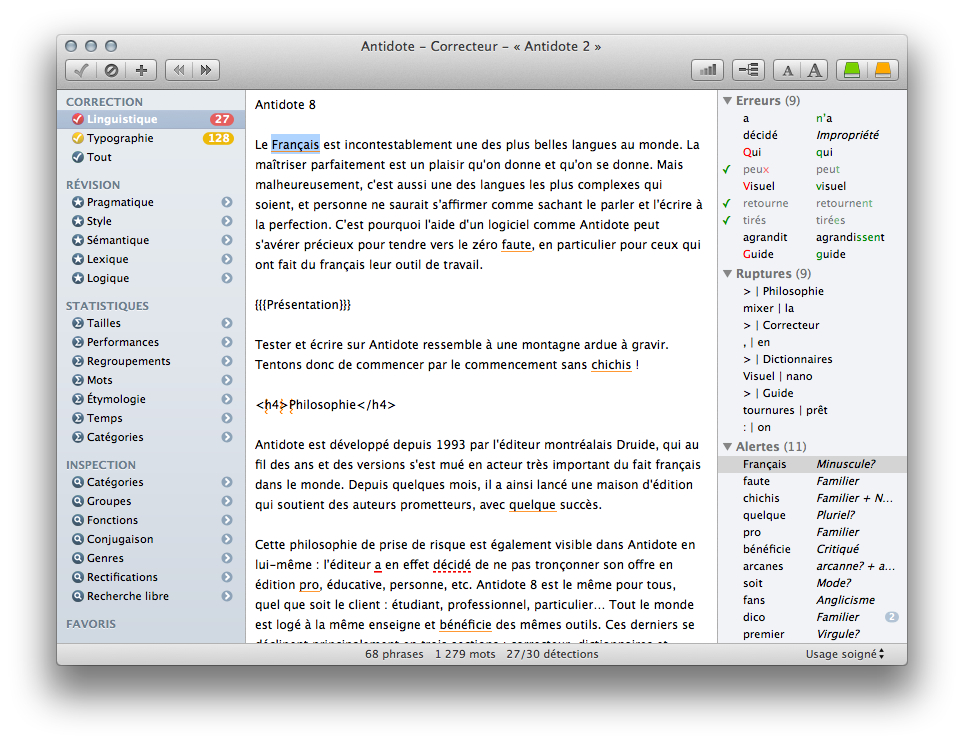Click the chart icon beside Tailles

[x=77, y=323]
